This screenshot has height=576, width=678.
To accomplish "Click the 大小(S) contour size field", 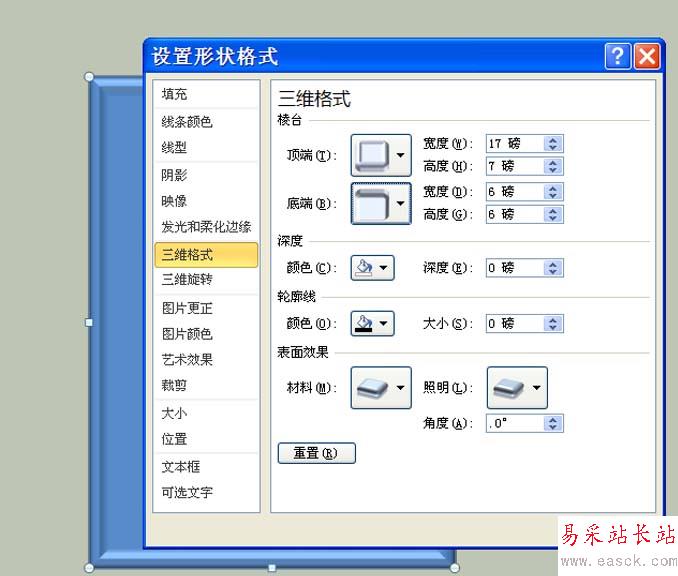I will pyautogui.click(x=515, y=323).
